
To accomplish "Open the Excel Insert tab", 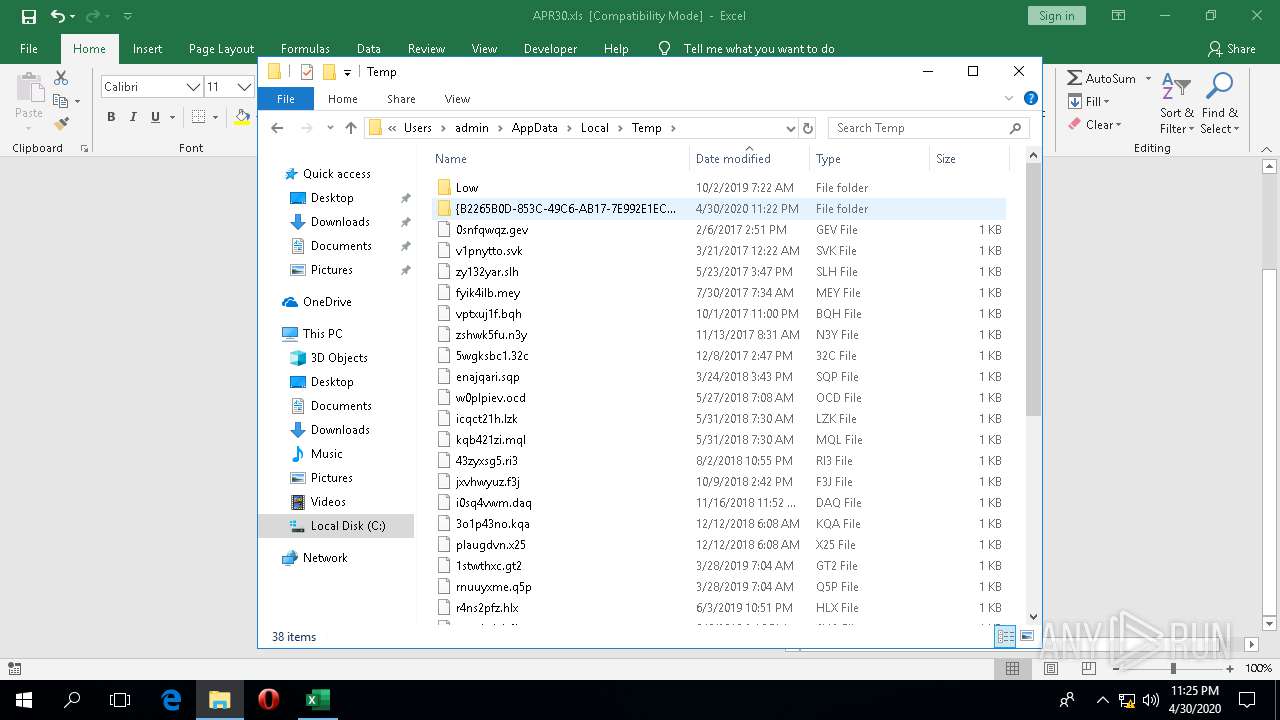I will tap(147, 48).
